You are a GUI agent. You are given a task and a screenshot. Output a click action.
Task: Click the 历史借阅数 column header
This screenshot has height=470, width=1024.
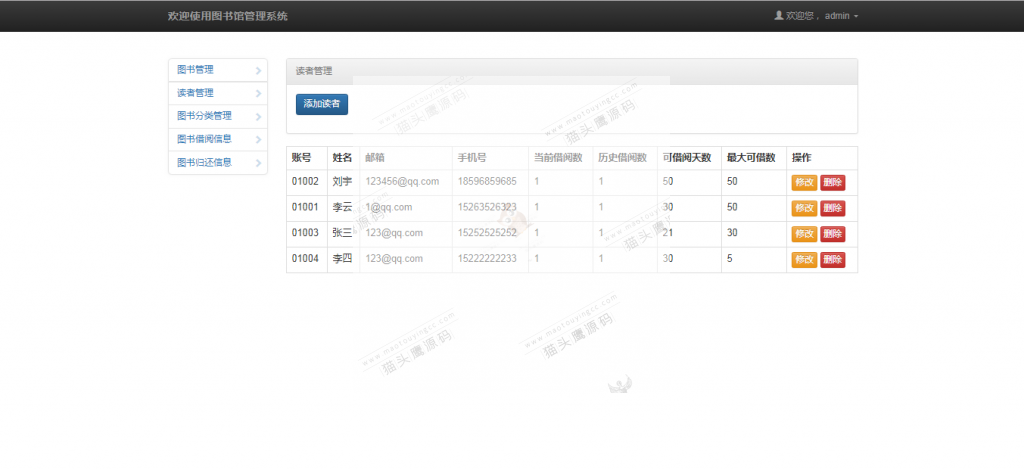[x=622, y=157]
